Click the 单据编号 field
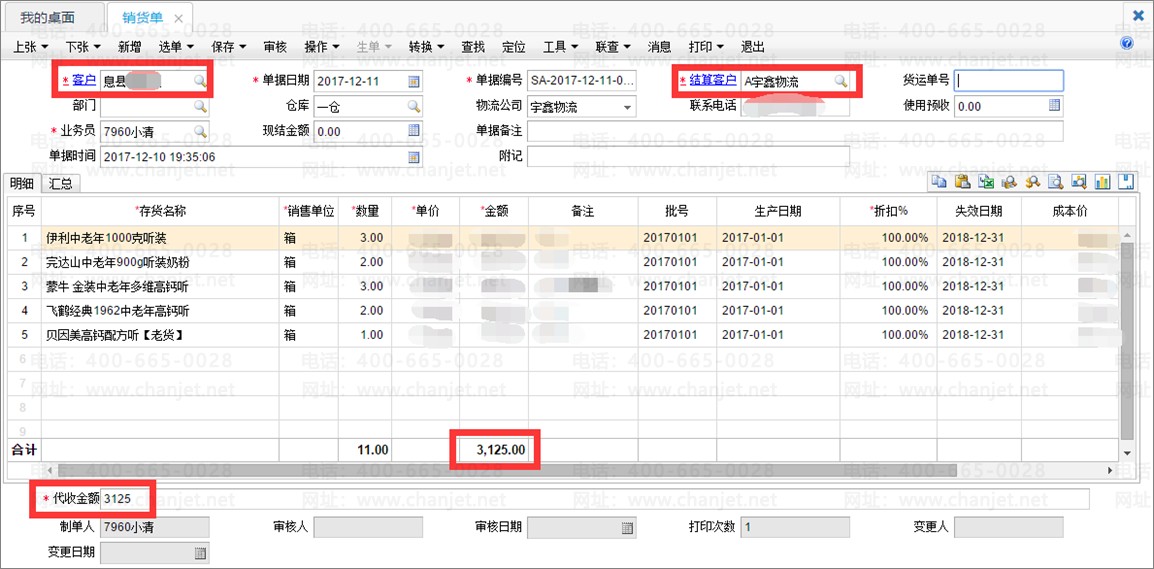This screenshot has height=569, width=1154. [x=582, y=81]
